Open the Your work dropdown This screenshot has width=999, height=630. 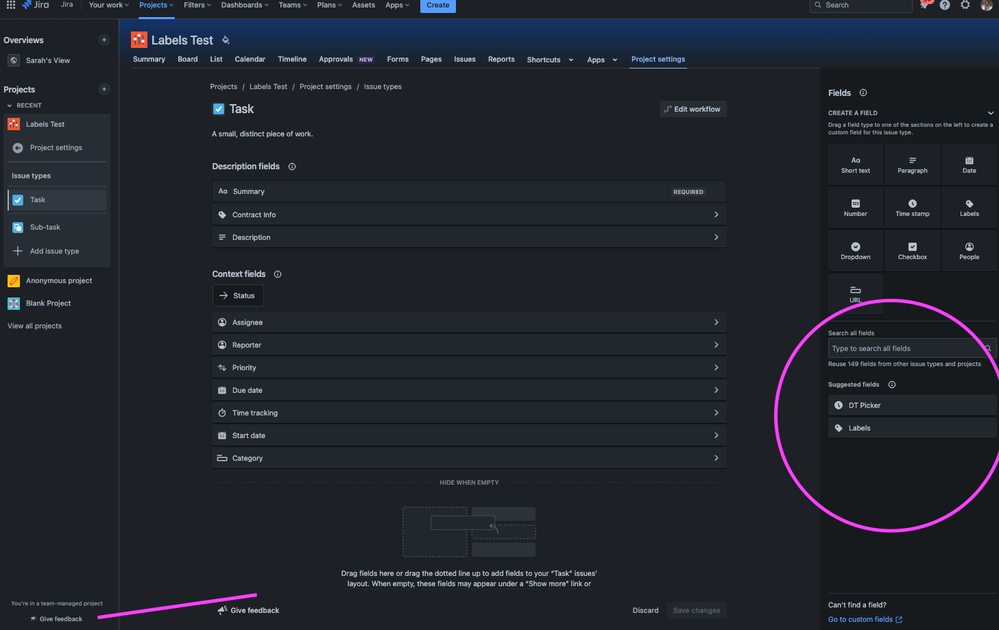[108, 5]
